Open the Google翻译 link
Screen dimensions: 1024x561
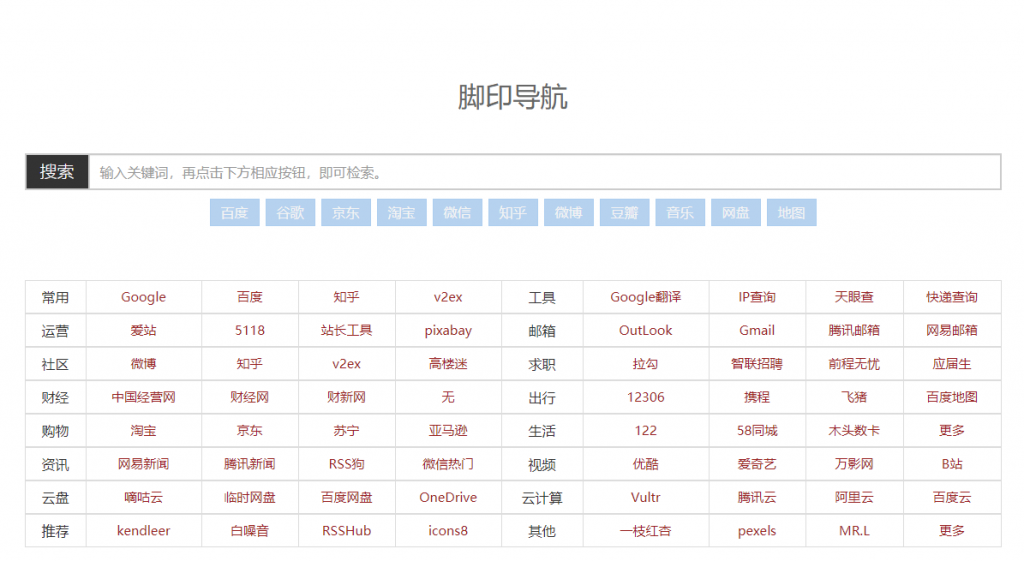[646, 297]
